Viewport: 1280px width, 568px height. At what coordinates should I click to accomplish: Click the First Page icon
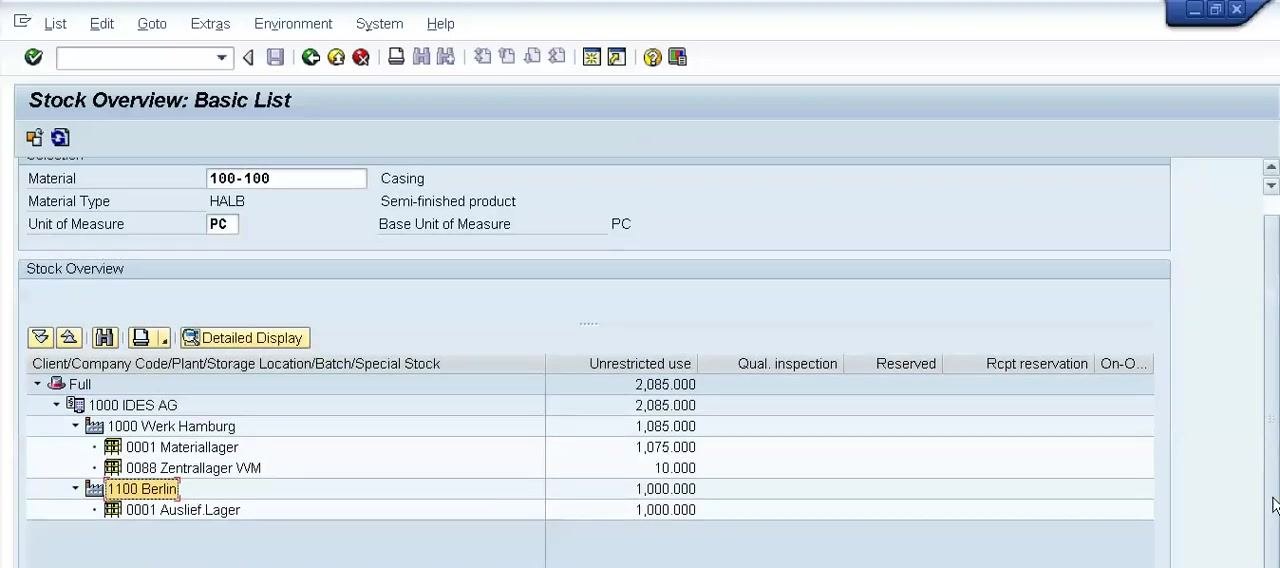point(482,57)
